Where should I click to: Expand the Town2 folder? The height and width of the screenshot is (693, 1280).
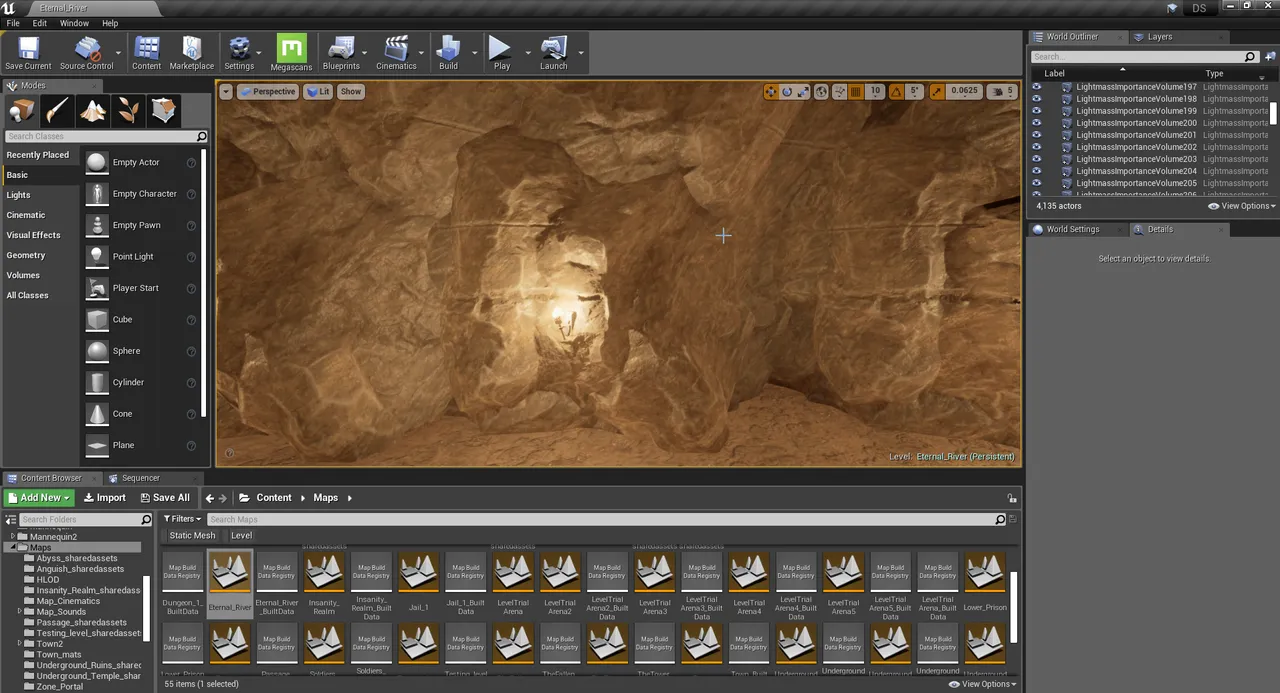tap(21, 644)
